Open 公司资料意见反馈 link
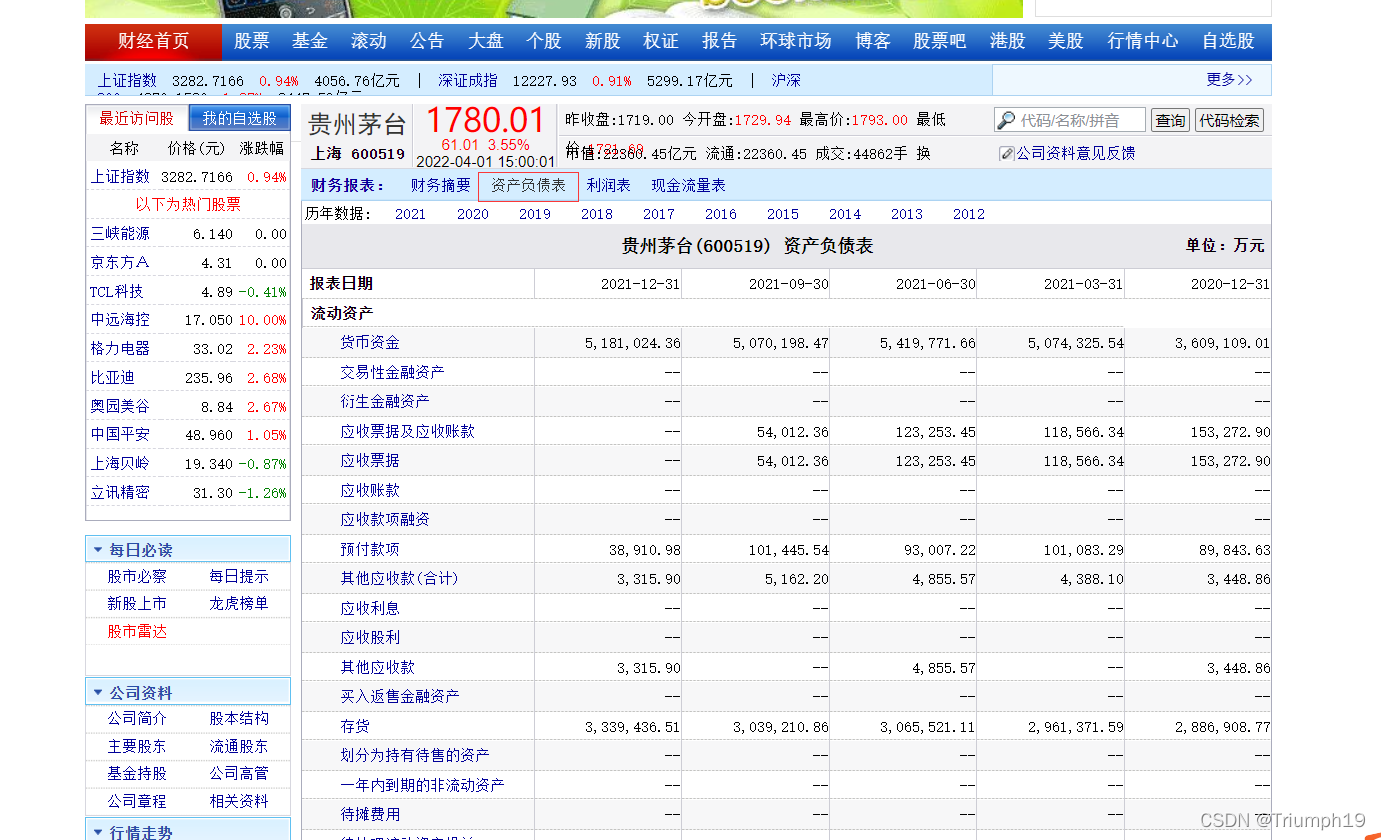This screenshot has height=840, width=1381. click(1076, 154)
